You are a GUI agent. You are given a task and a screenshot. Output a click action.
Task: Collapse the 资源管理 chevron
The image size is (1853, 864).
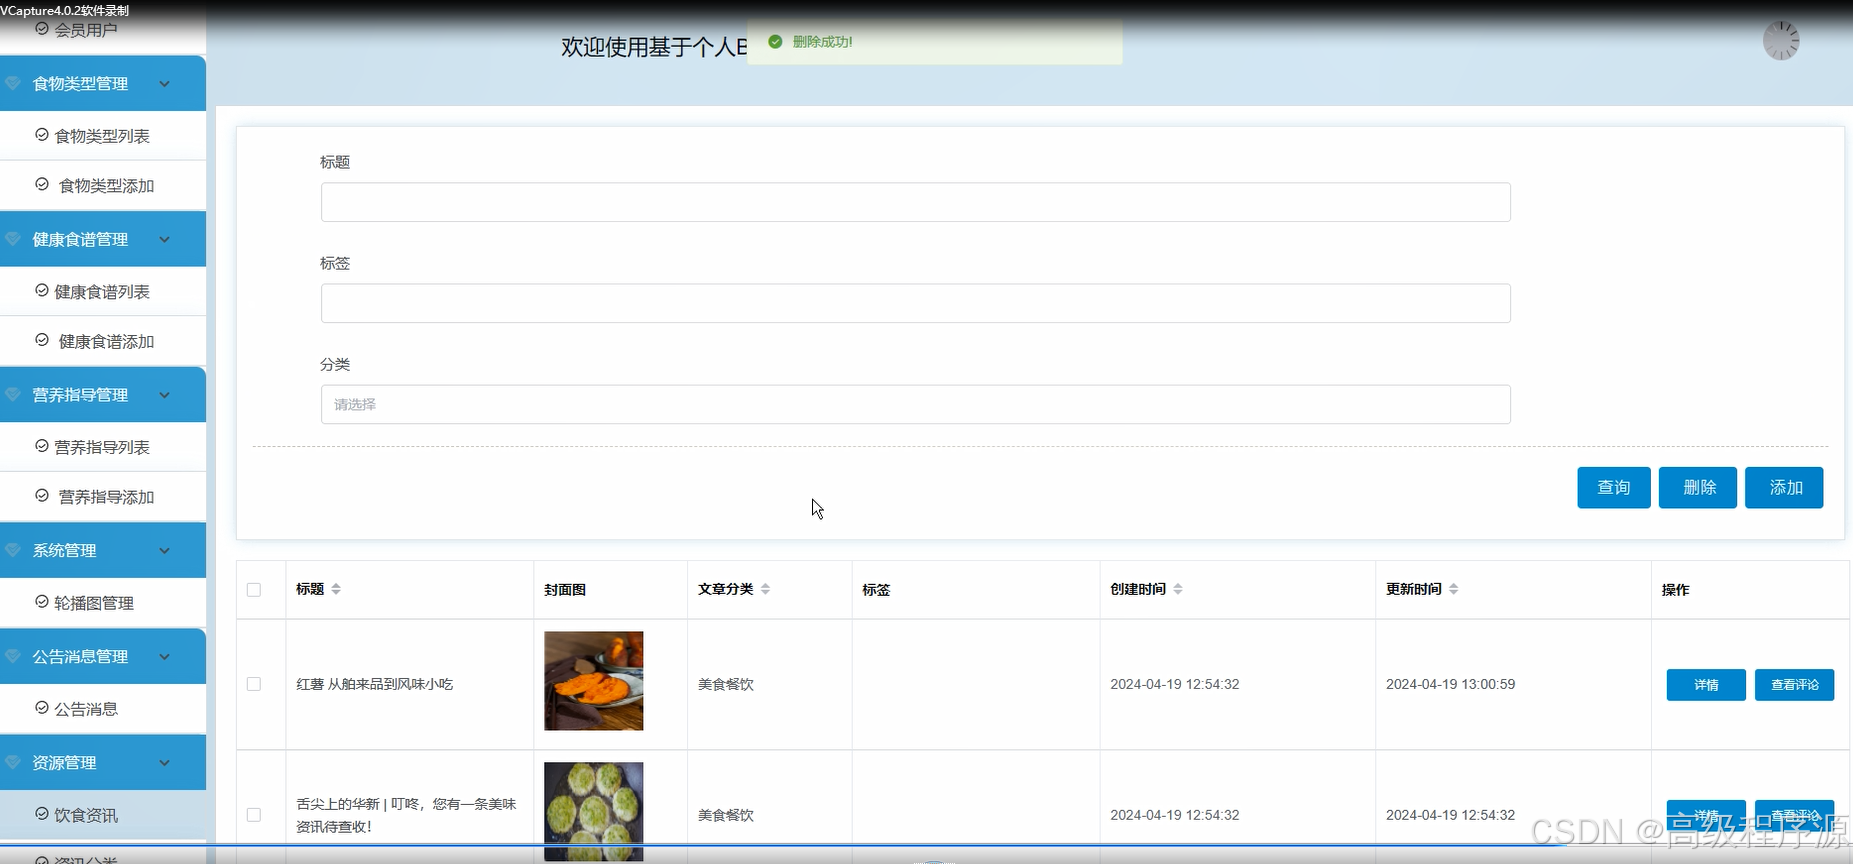coord(165,763)
